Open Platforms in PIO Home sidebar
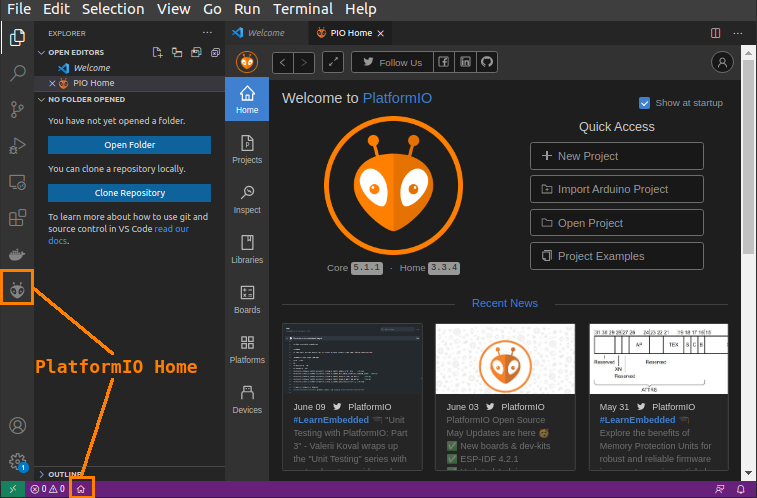 click(247, 349)
